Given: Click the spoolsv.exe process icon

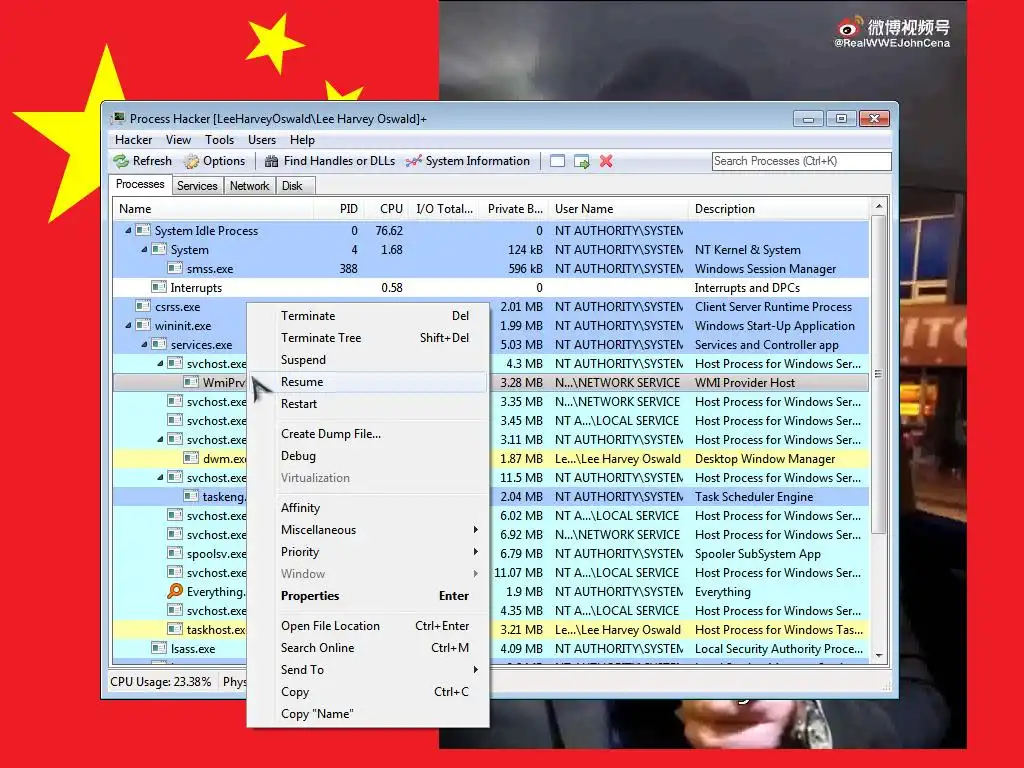Looking at the screenshot, I should tap(175, 553).
